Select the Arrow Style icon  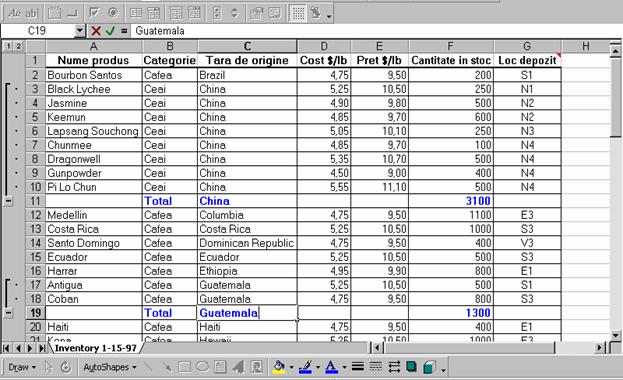[394, 366]
